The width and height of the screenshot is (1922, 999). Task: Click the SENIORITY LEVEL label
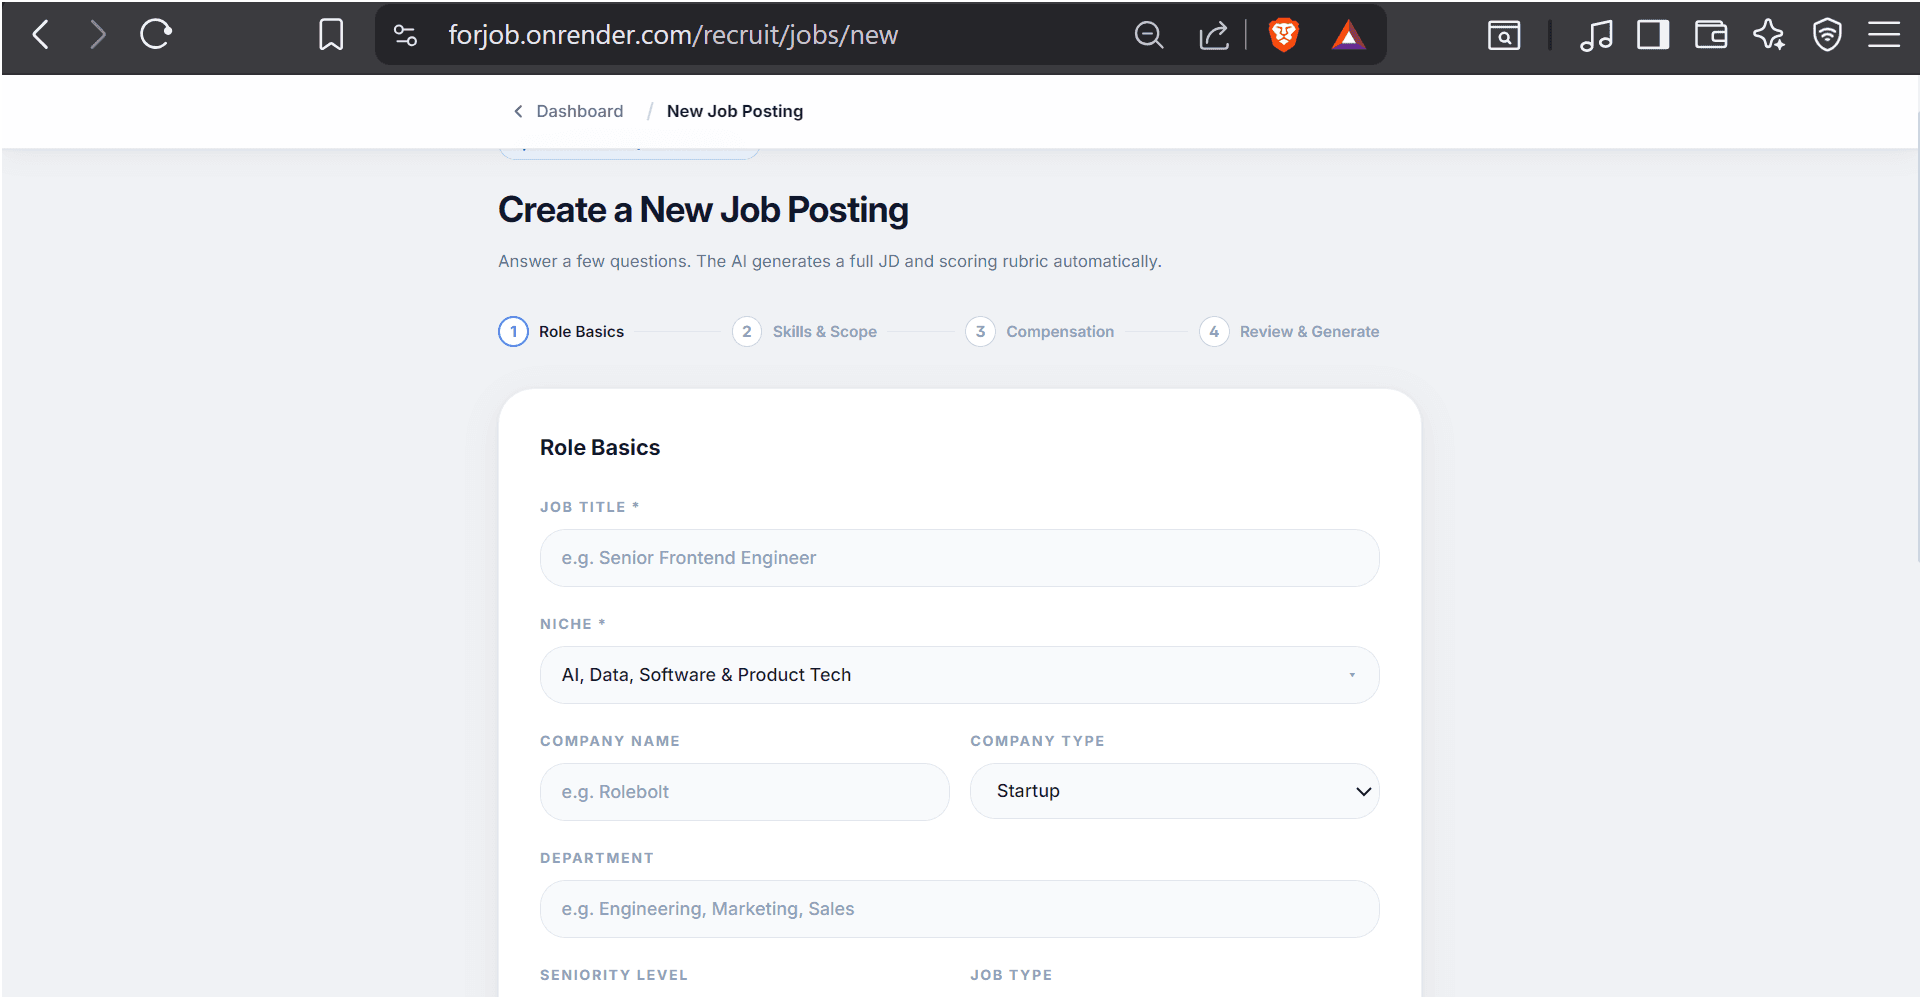click(614, 975)
